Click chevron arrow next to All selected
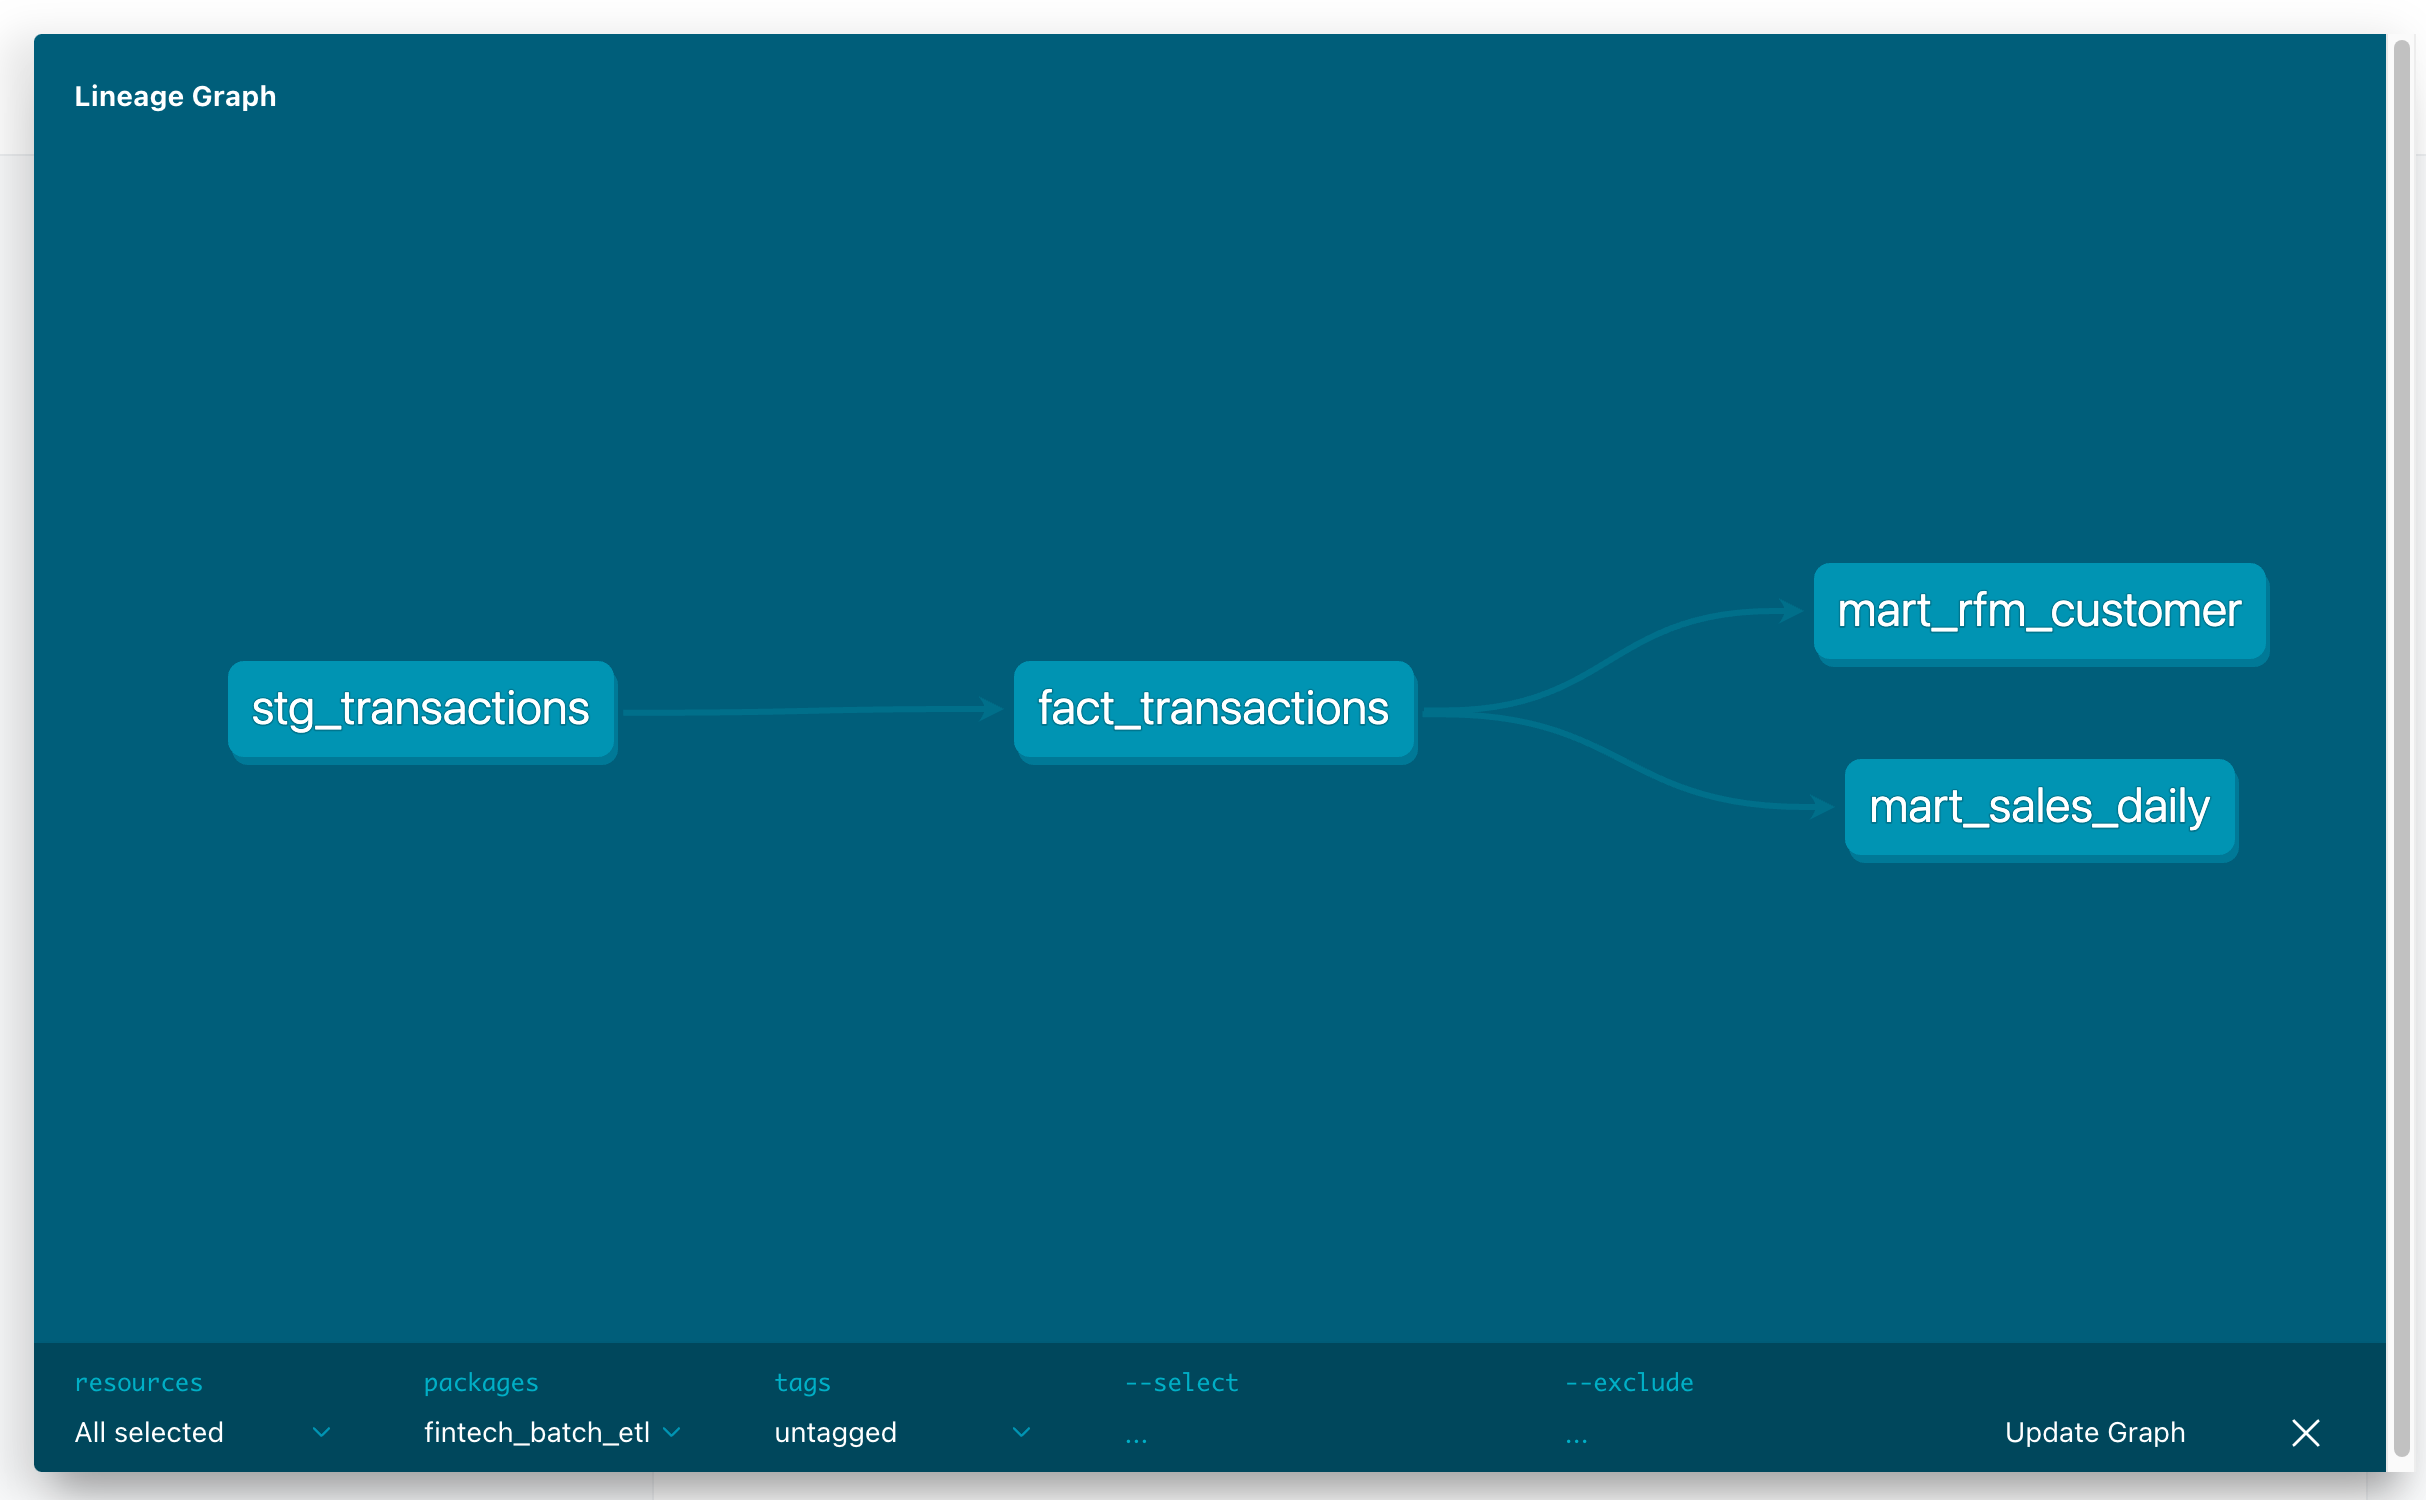Image resolution: width=2426 pixels, height=1500 pixels. [x=321, y=1433]
